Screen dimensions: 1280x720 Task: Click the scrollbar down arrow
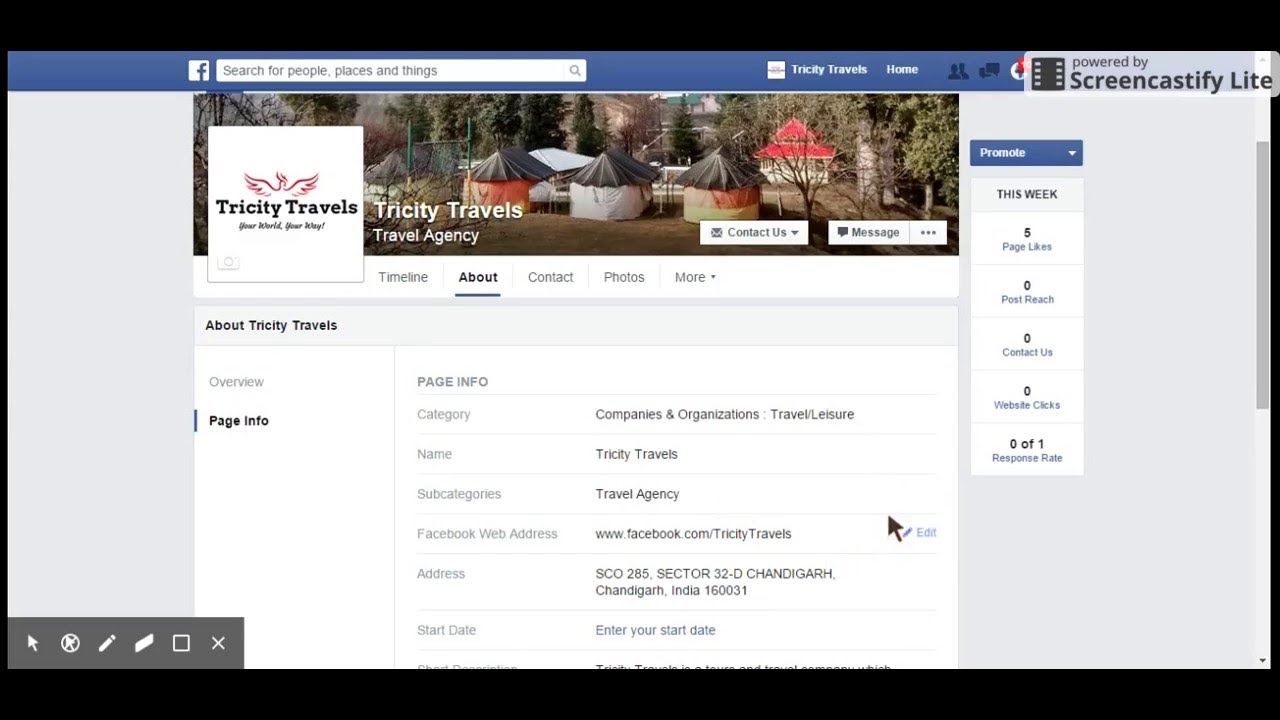[x=1263, y=660]
